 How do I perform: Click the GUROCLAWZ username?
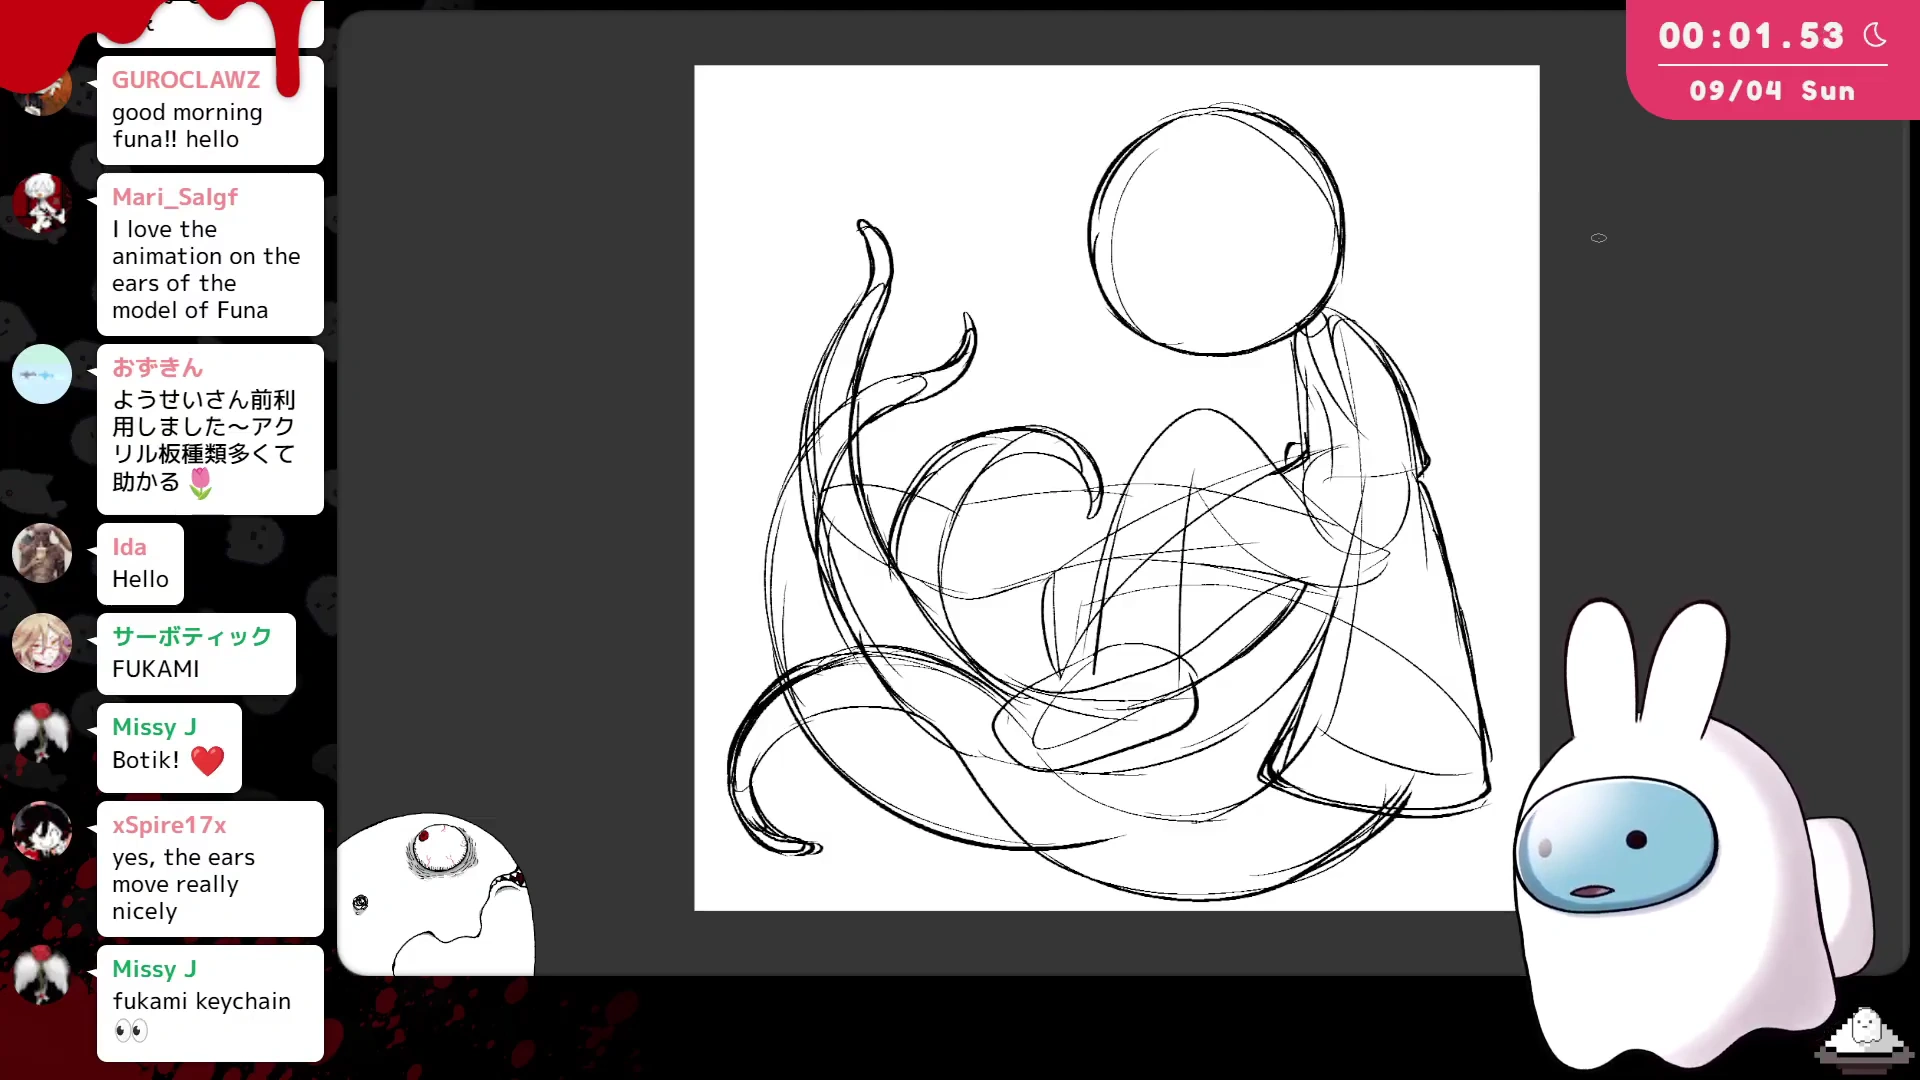[x=185, y=80]
